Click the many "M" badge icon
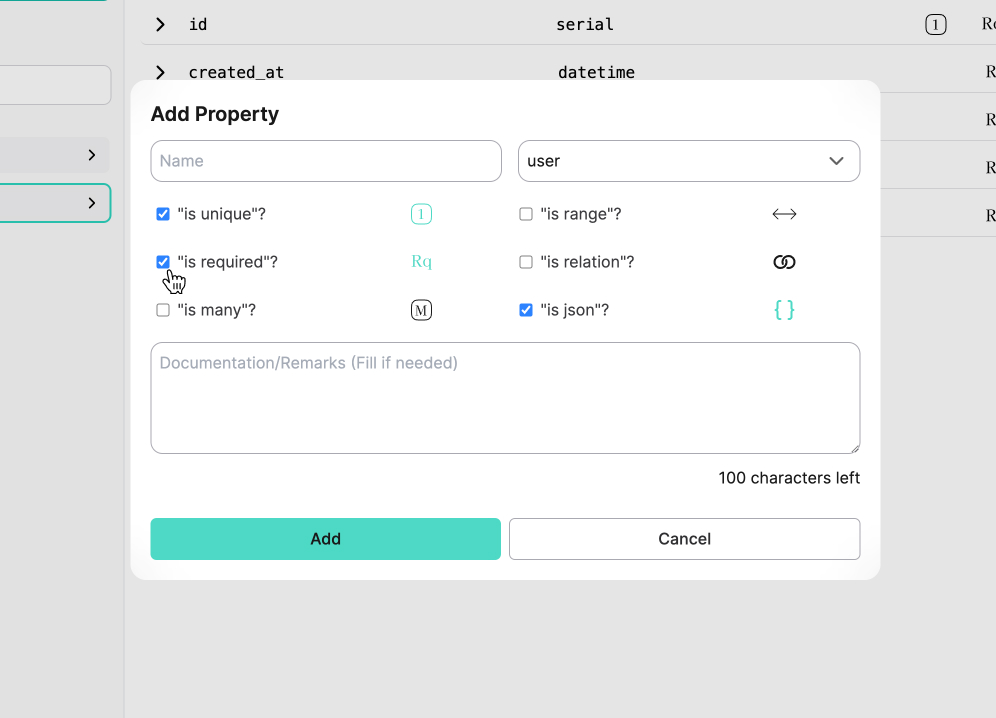The width and height of the screenshot is (996, 718). coord(421,310)
